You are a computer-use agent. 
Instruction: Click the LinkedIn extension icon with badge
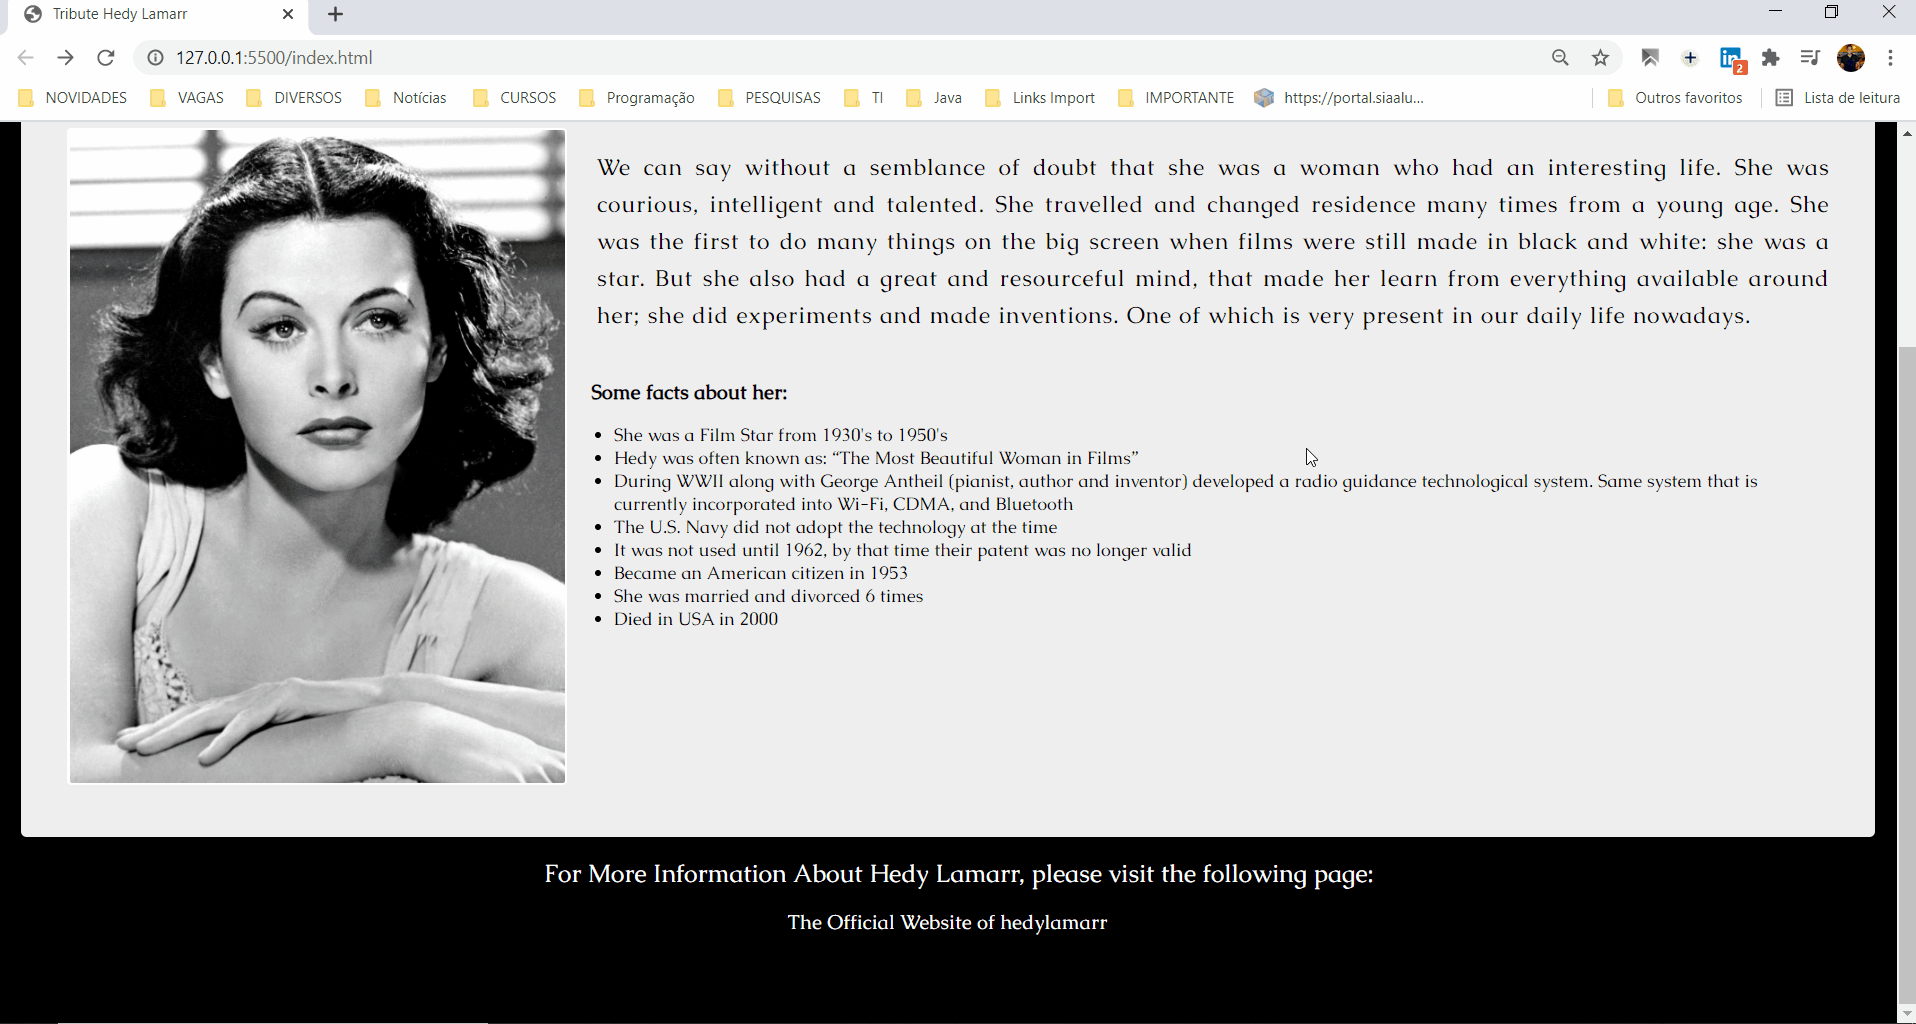[1732, 60]
